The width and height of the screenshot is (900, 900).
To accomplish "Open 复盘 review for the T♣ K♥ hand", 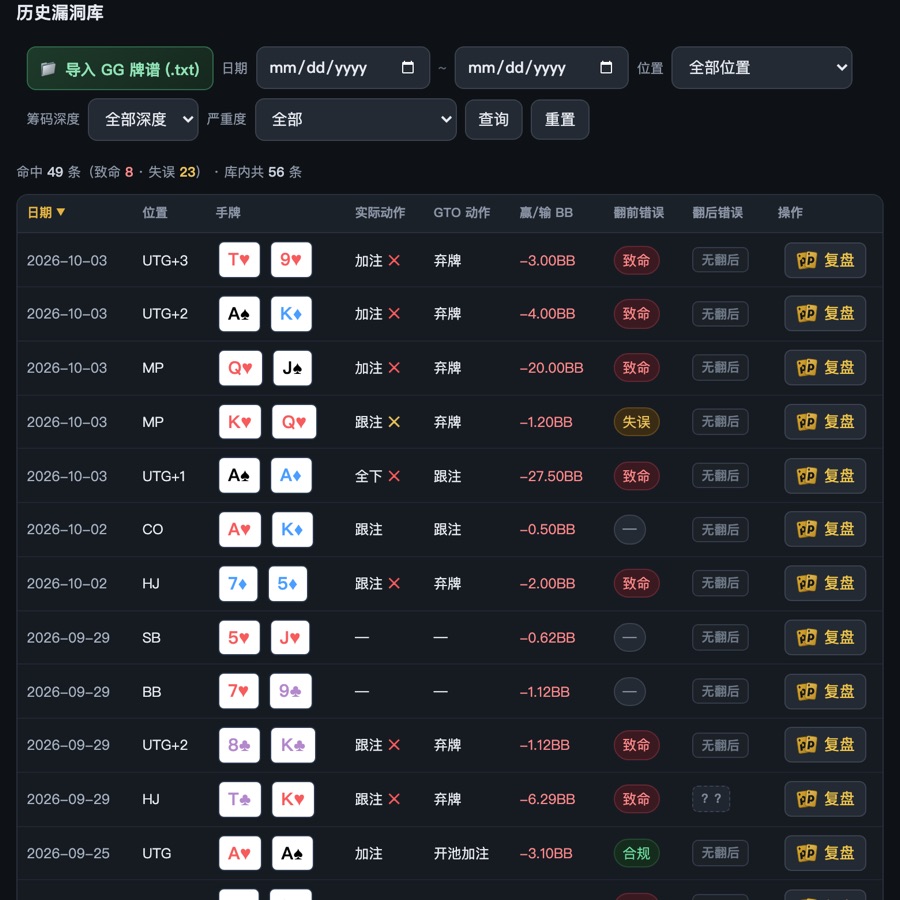I will point(825,799).
